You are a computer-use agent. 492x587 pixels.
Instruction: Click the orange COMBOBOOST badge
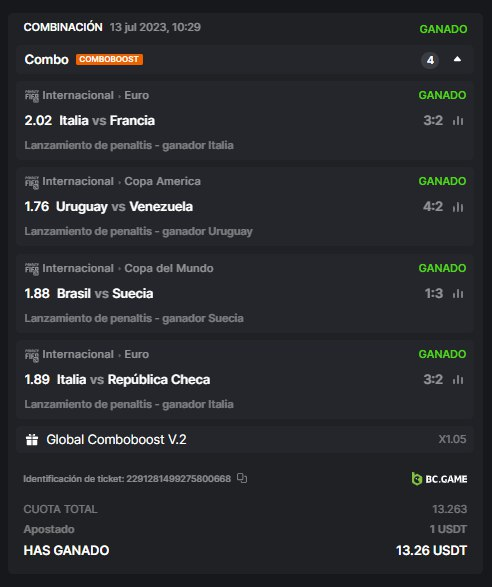[109, 60]
